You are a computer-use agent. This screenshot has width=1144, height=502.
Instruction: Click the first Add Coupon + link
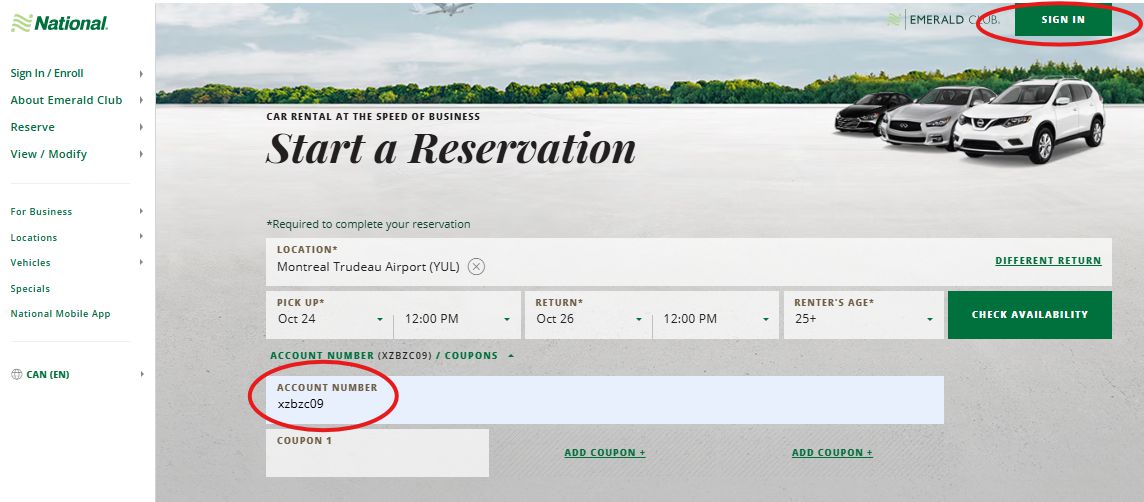click(605, 452)
